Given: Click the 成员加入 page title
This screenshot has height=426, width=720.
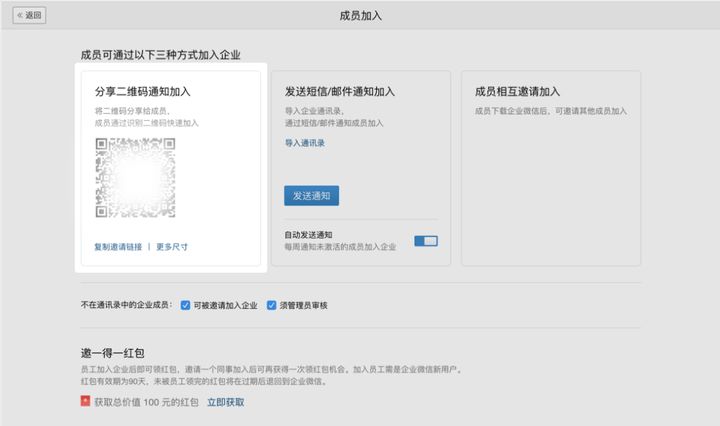Looking at the screenshot, I should tap(360, 16).
